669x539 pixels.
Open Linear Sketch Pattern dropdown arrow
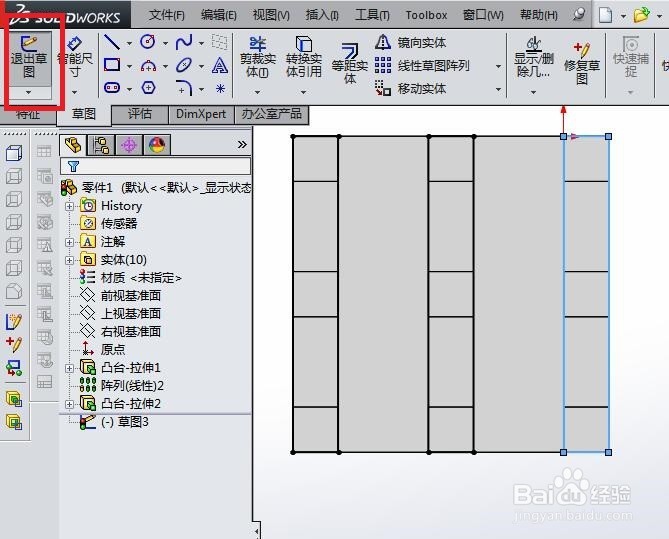(498, 66)
